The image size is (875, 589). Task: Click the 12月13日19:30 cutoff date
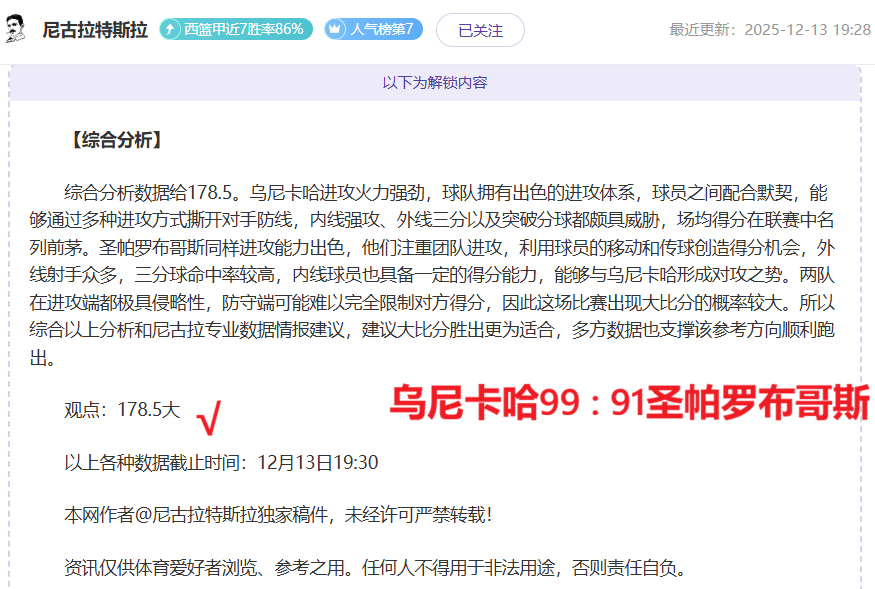tap(318, 462)
